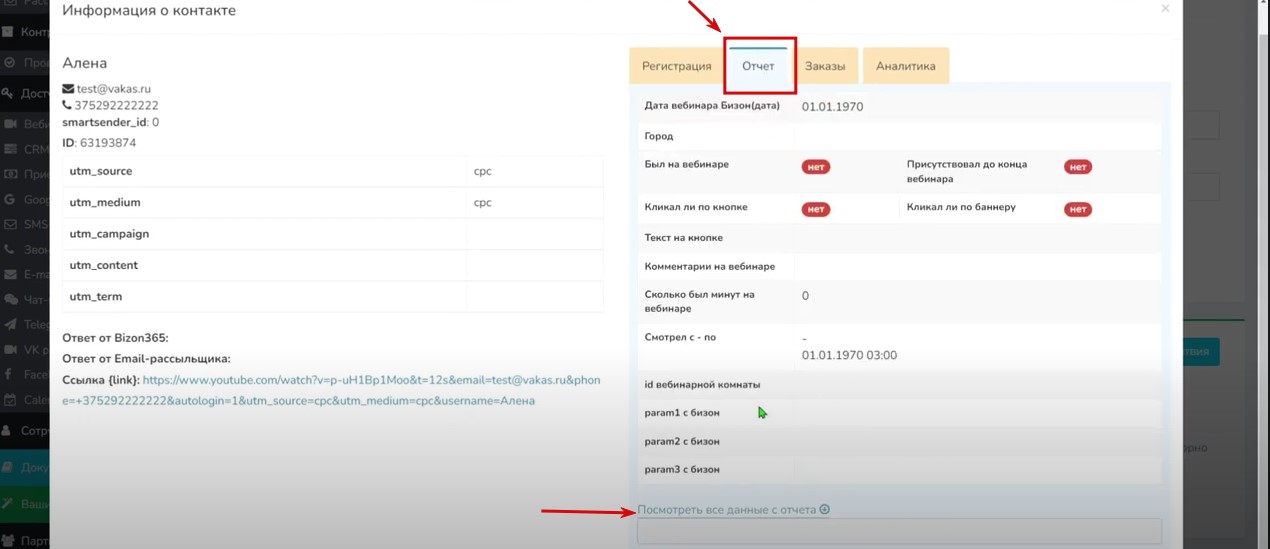The image size is (1270, 549).
Task: Click the 'нет' badge for 'Кликал ли по баннеру'
Action: [1077, 209]
